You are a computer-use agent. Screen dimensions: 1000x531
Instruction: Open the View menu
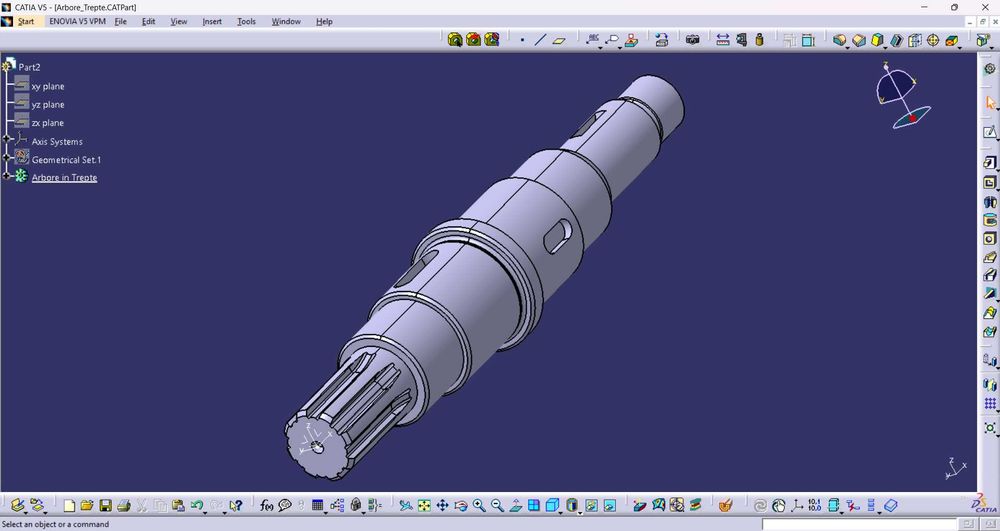179,22
